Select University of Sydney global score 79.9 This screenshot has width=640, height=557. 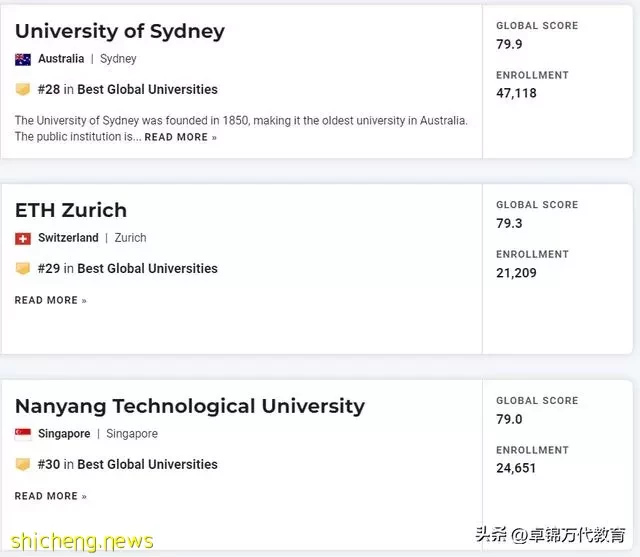[x=509, y=44]
